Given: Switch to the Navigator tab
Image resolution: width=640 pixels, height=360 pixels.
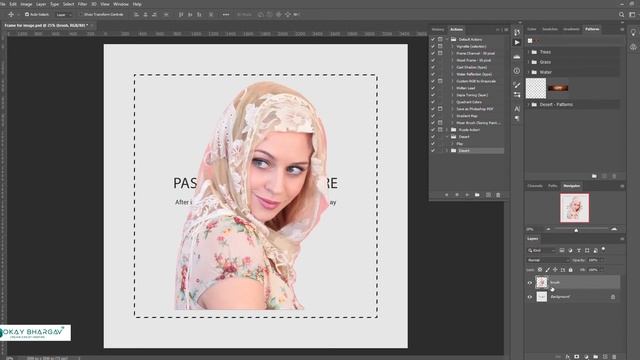Looking at the screenshot, I should click(x=571, y=186).
